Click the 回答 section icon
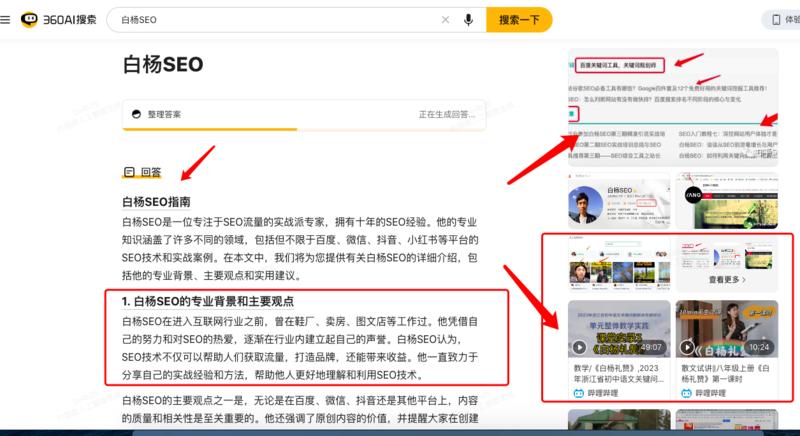Image resolution: width=800 pixels, height=436 pixels. click(129, 172)
